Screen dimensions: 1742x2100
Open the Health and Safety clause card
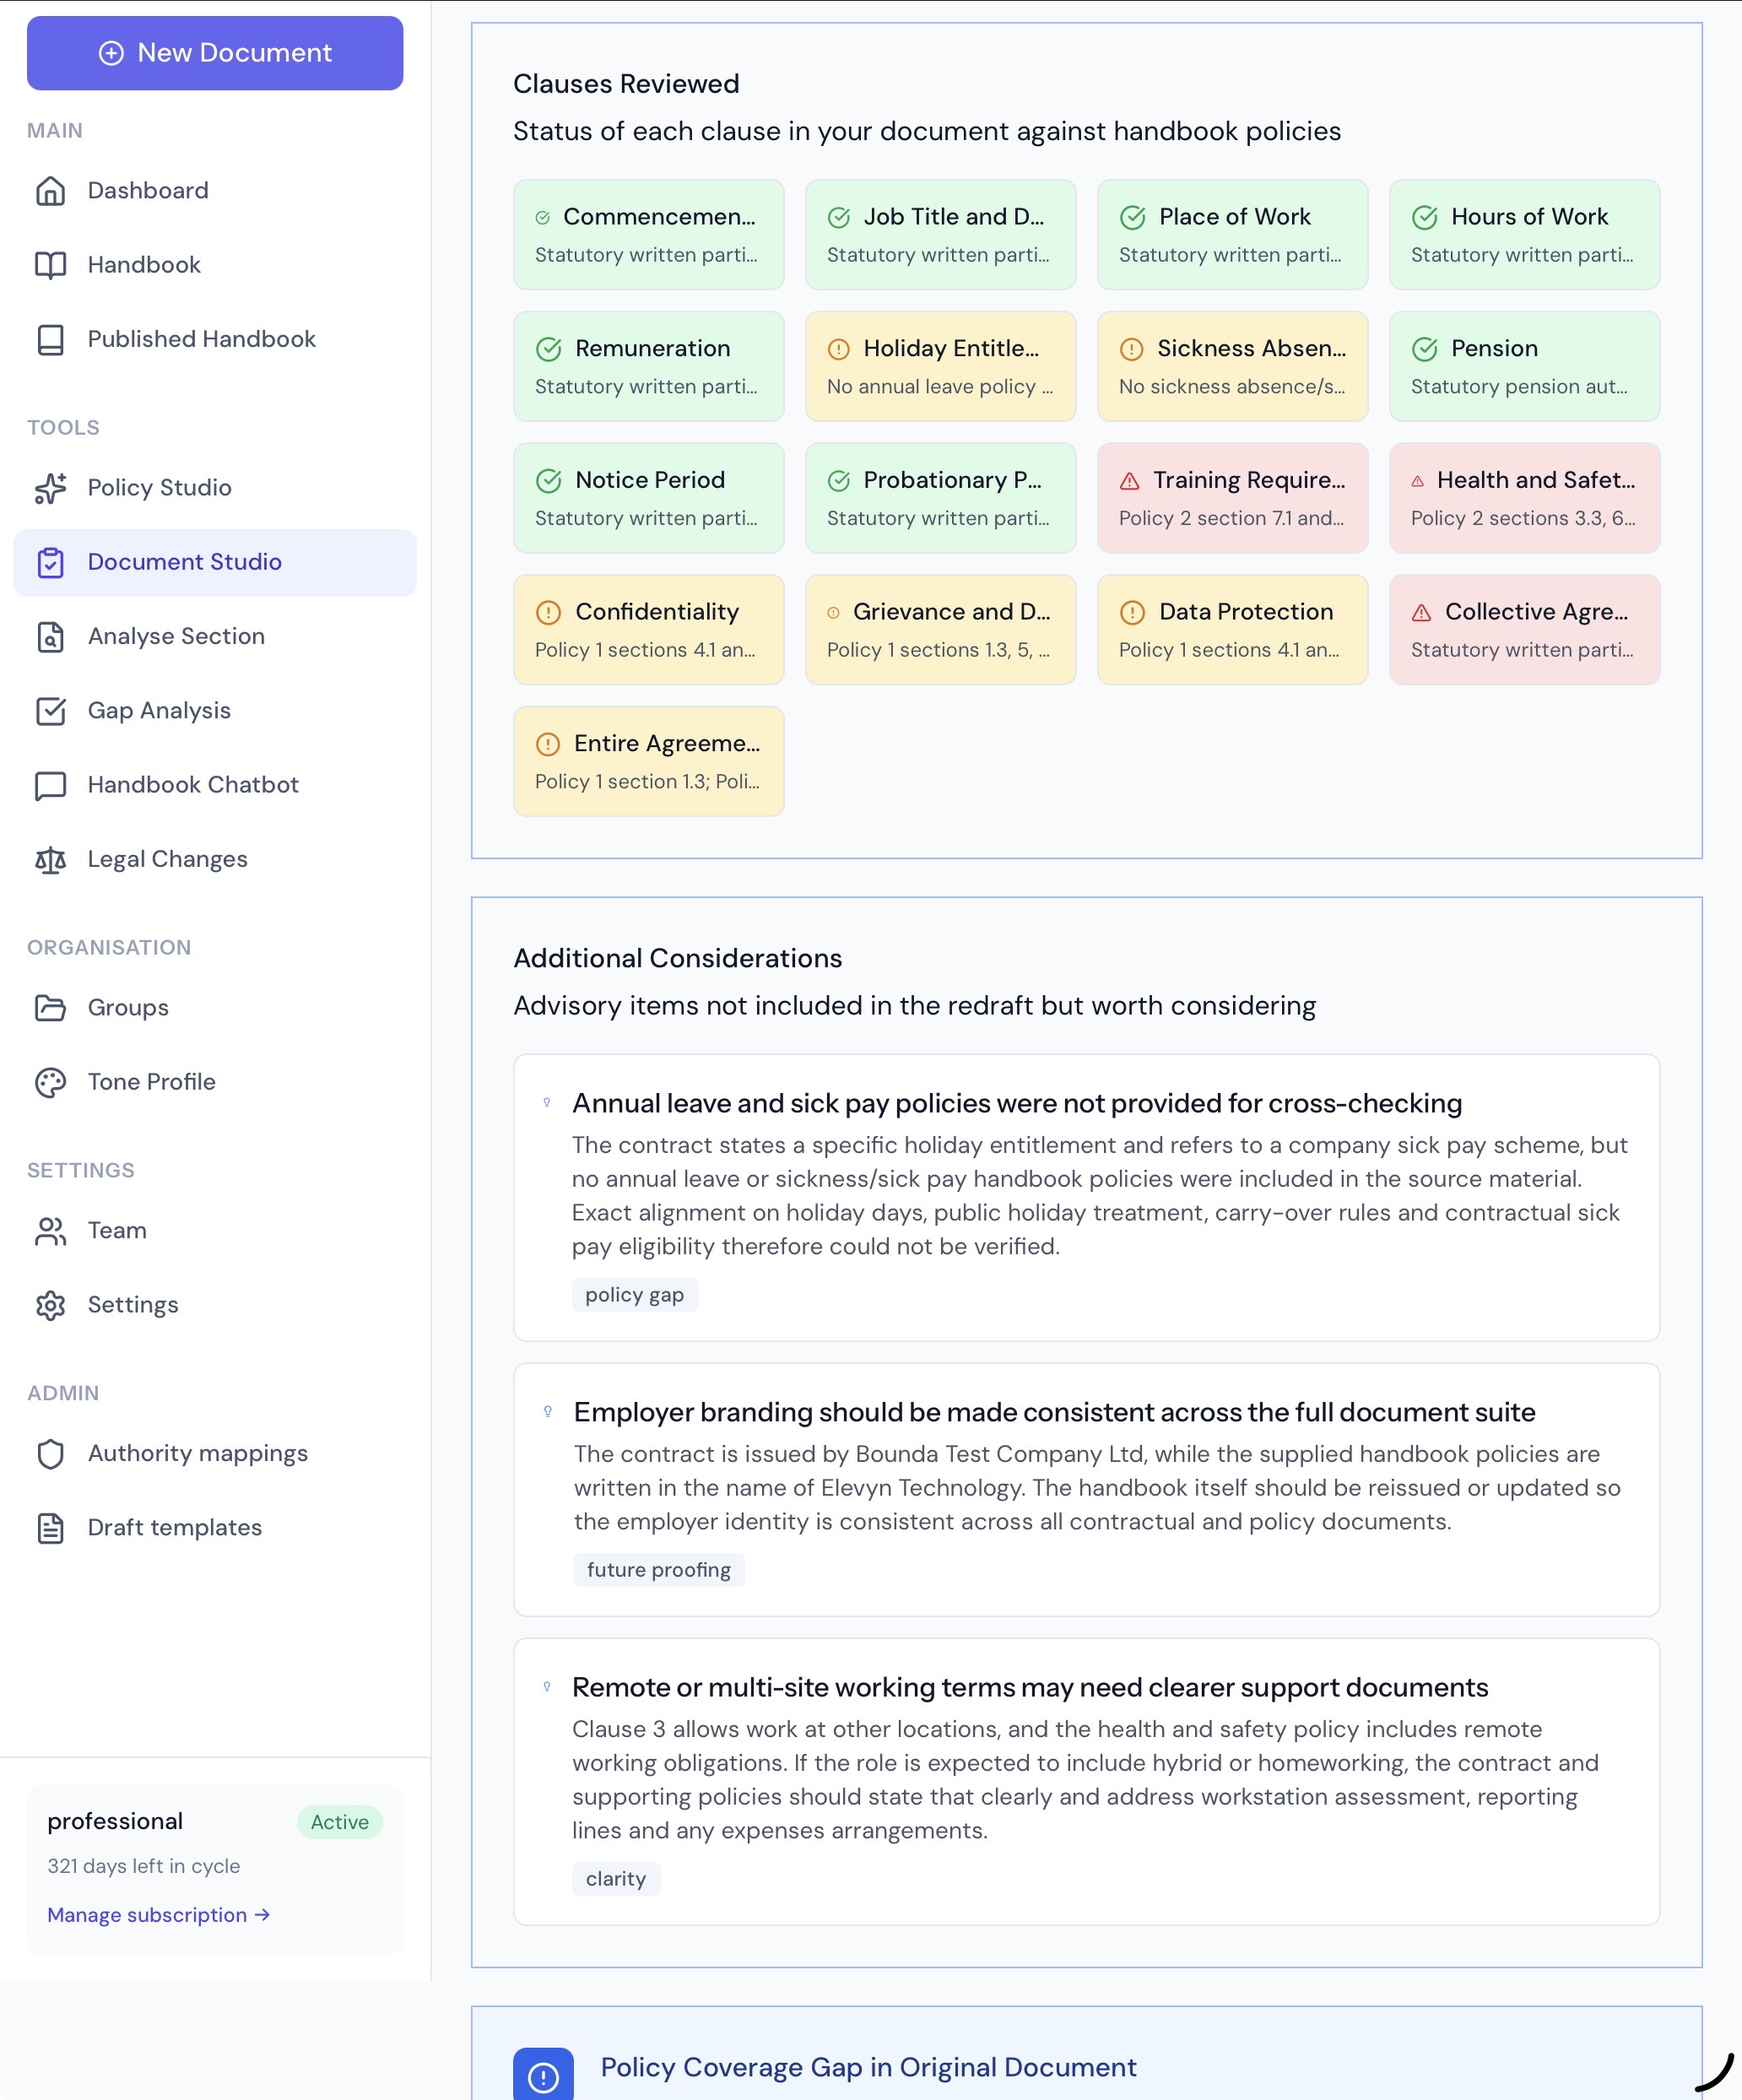click(1524, 498)
